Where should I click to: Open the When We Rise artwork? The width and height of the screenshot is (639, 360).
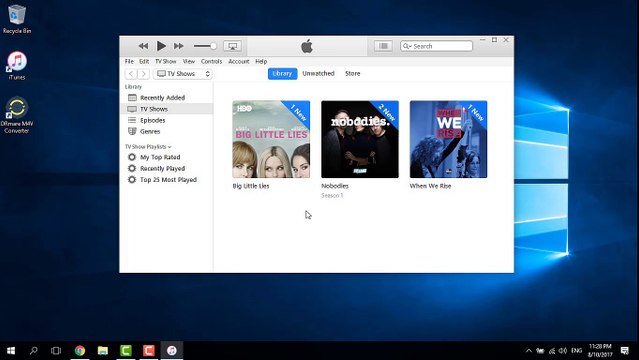tap(448, 139)
